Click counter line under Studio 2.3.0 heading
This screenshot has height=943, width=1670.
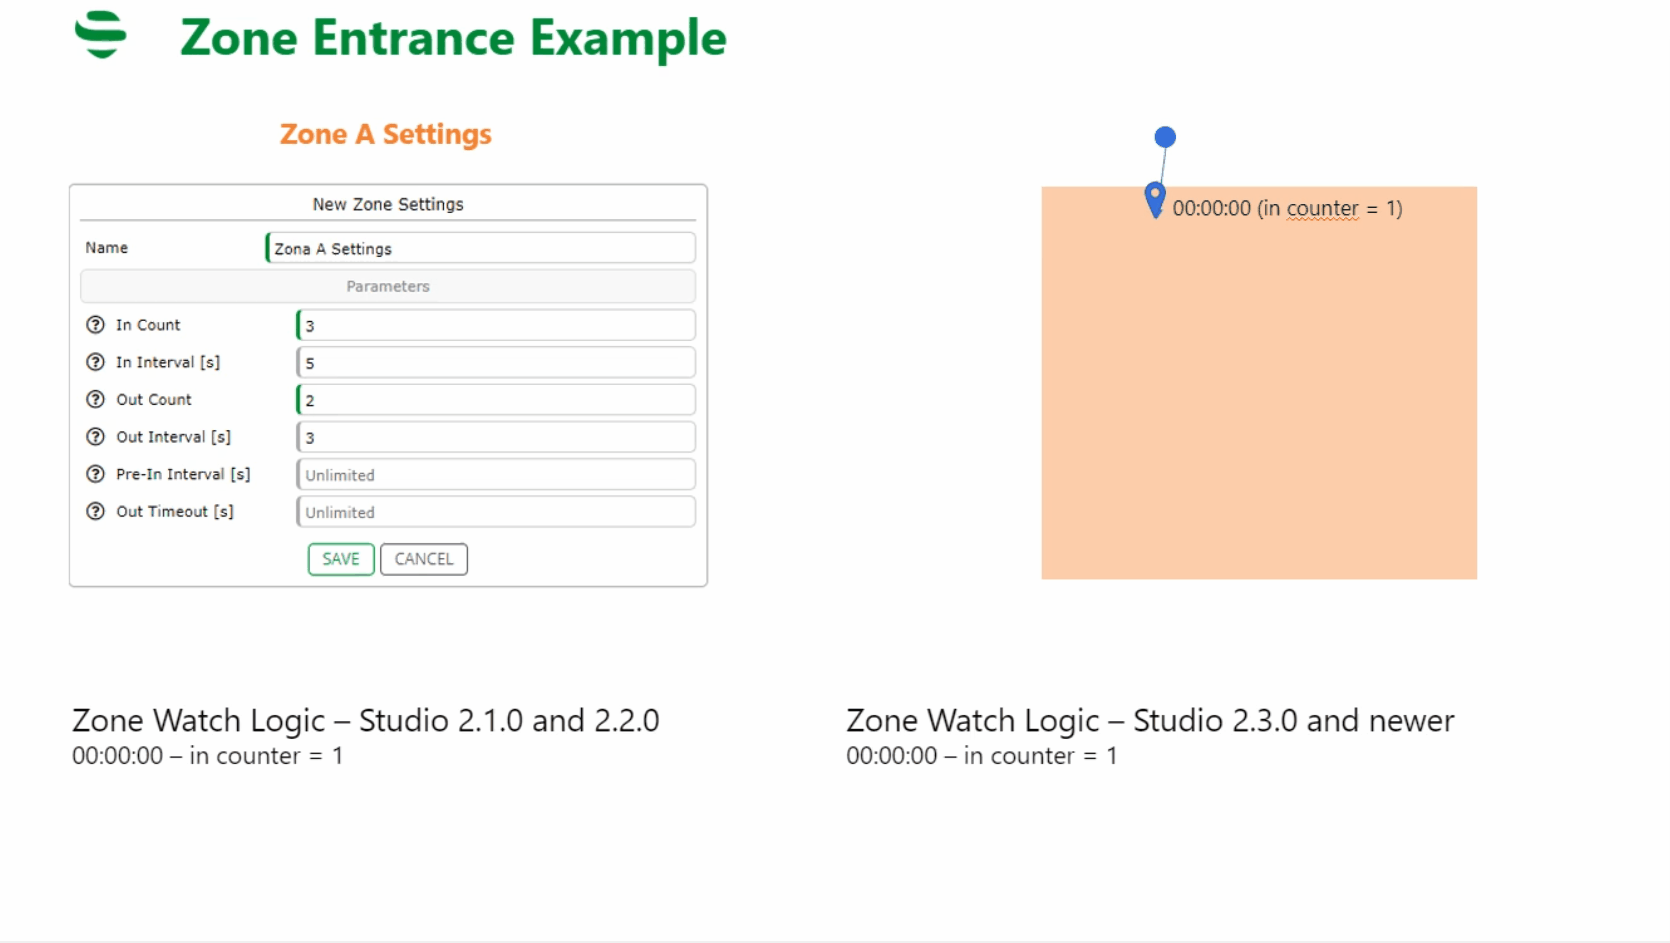click(x=982, y=756)
